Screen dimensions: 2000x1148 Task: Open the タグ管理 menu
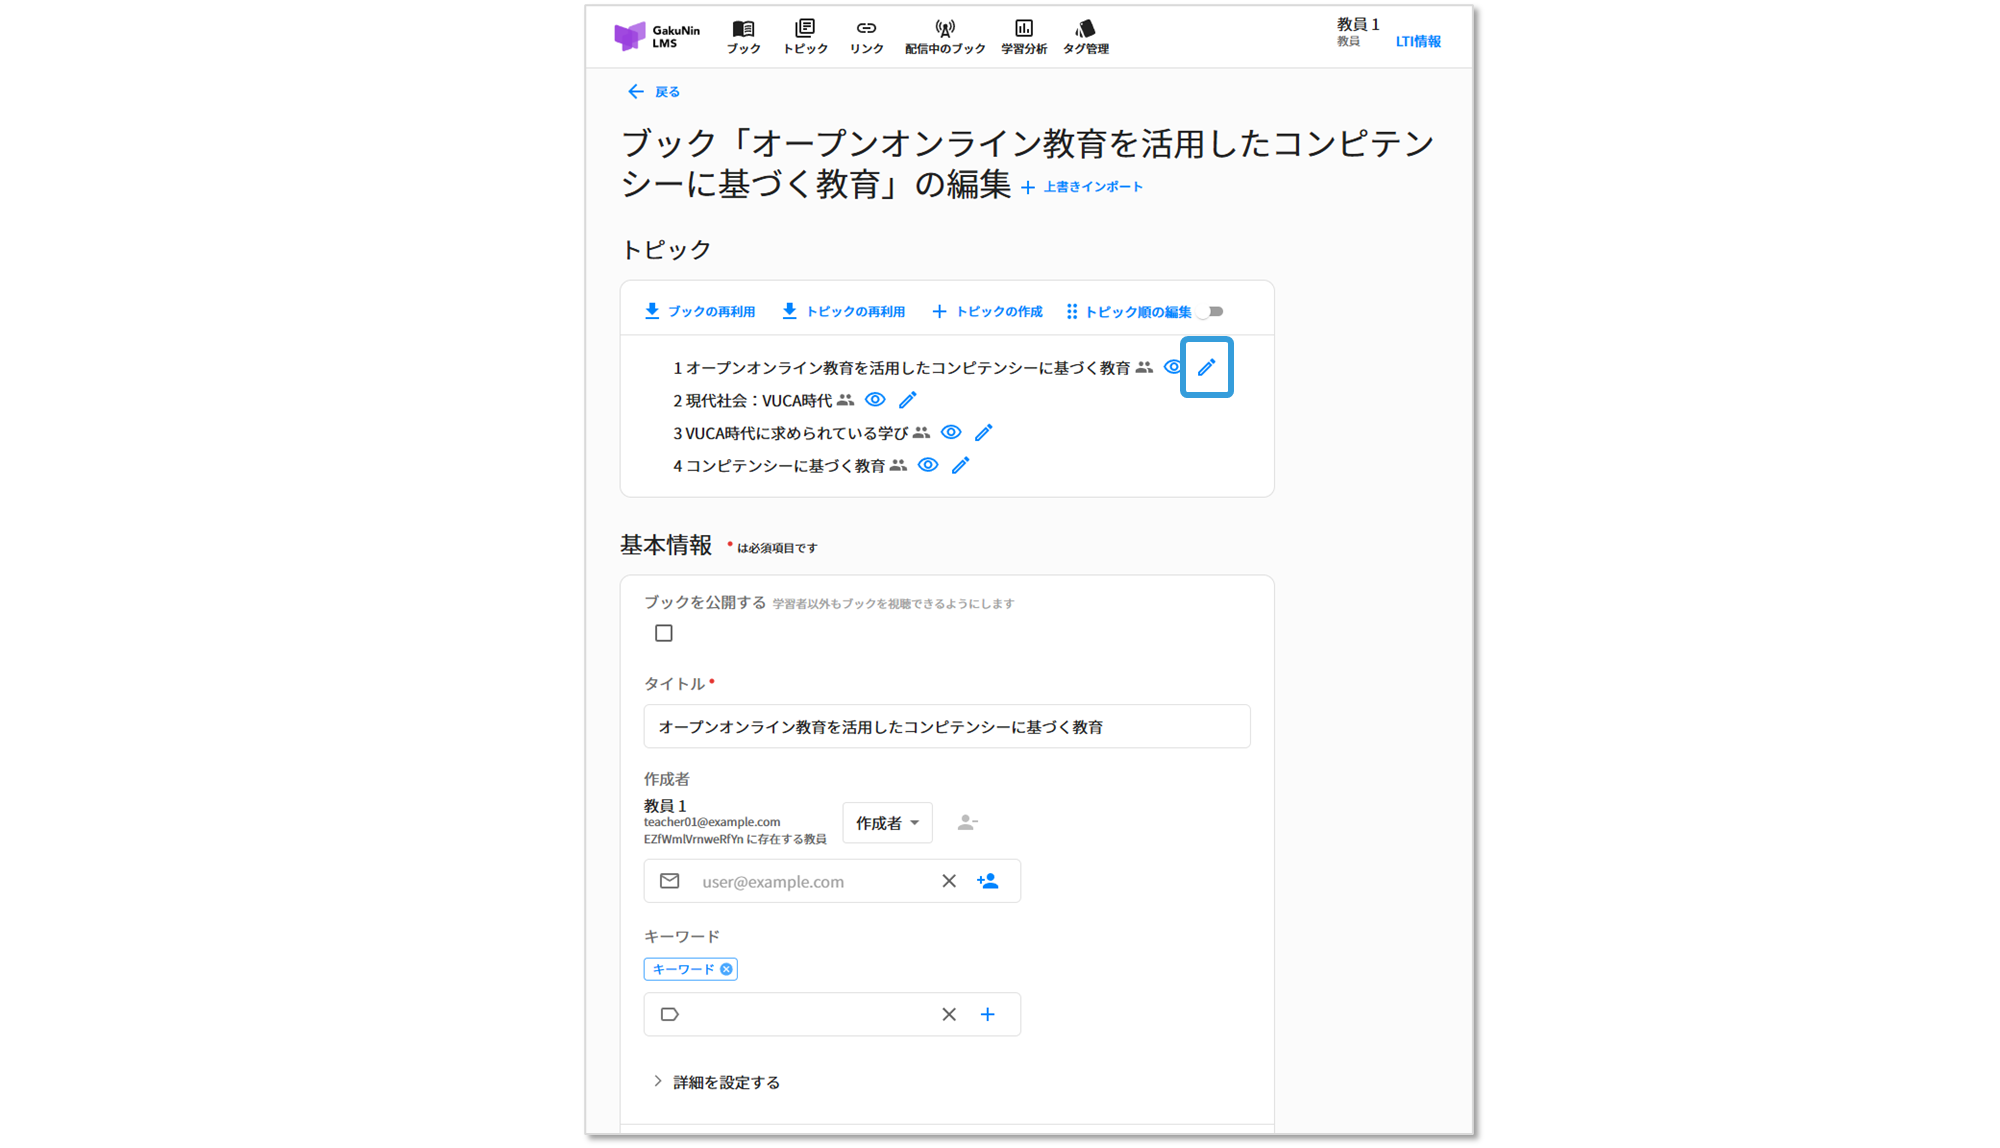click(x=1085, y=37)
